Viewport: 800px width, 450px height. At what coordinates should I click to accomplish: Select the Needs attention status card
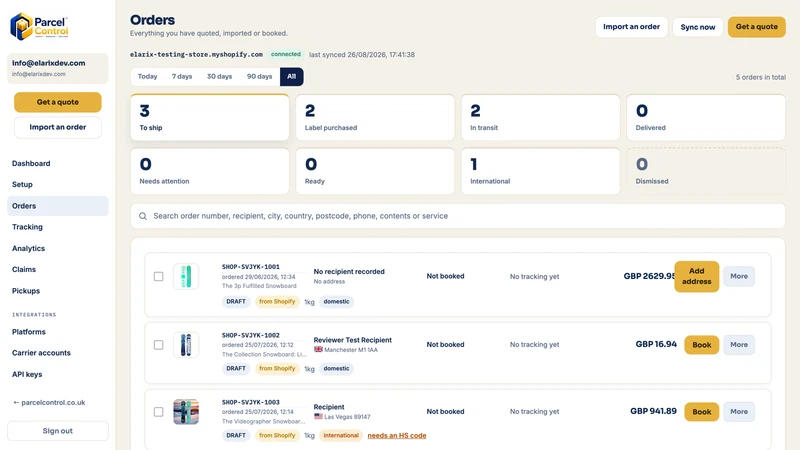[x=210, y=171]
